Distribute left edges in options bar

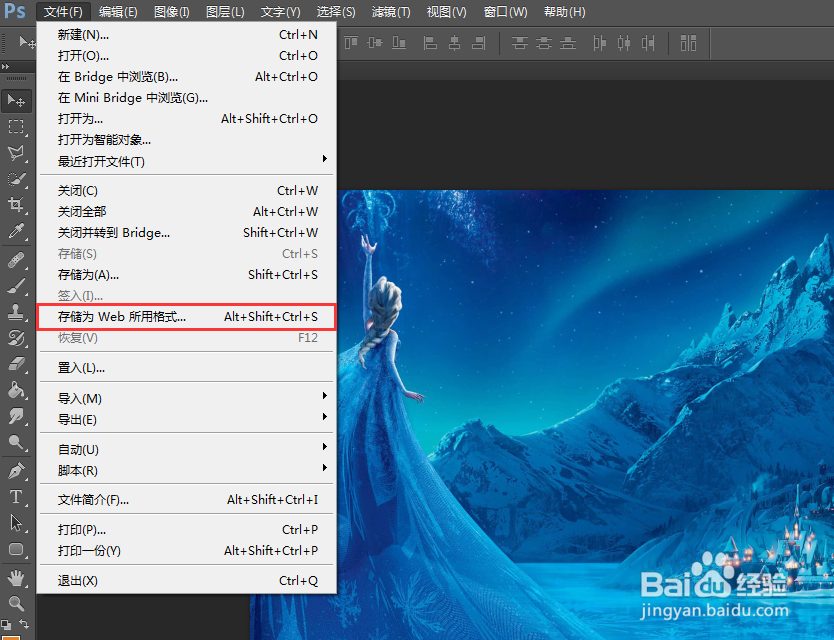coord(599,43)
